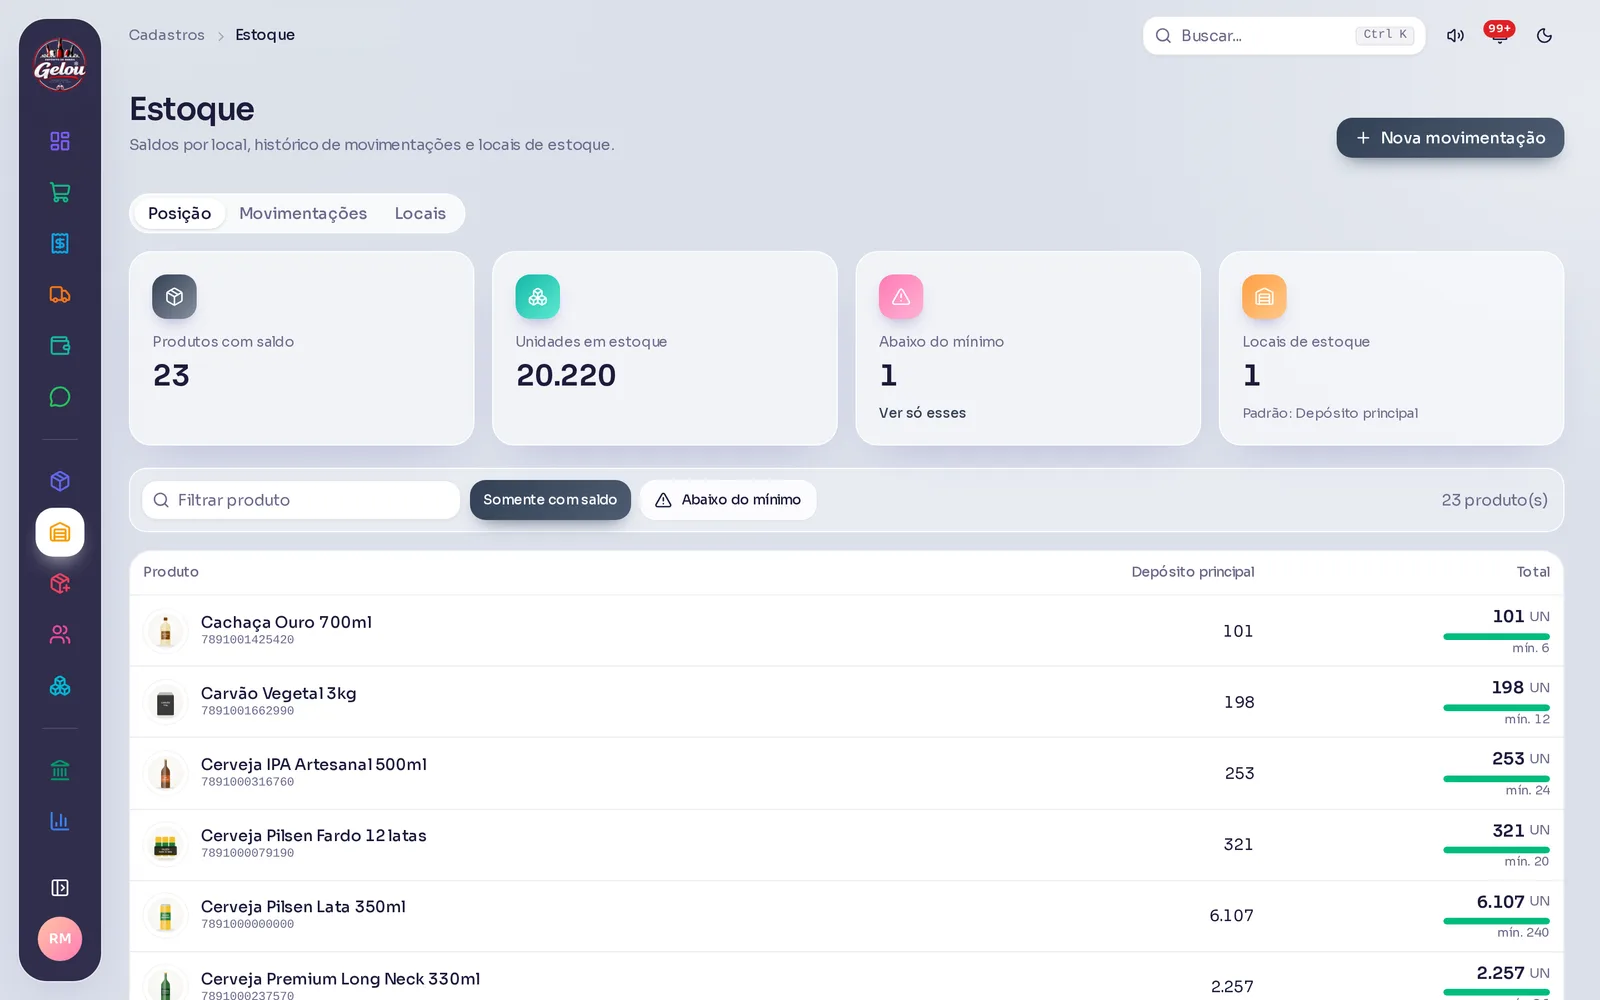Open the purple box icon in sidebar
This screenshot has width=1600, height=1000.
tap(60, 481)
